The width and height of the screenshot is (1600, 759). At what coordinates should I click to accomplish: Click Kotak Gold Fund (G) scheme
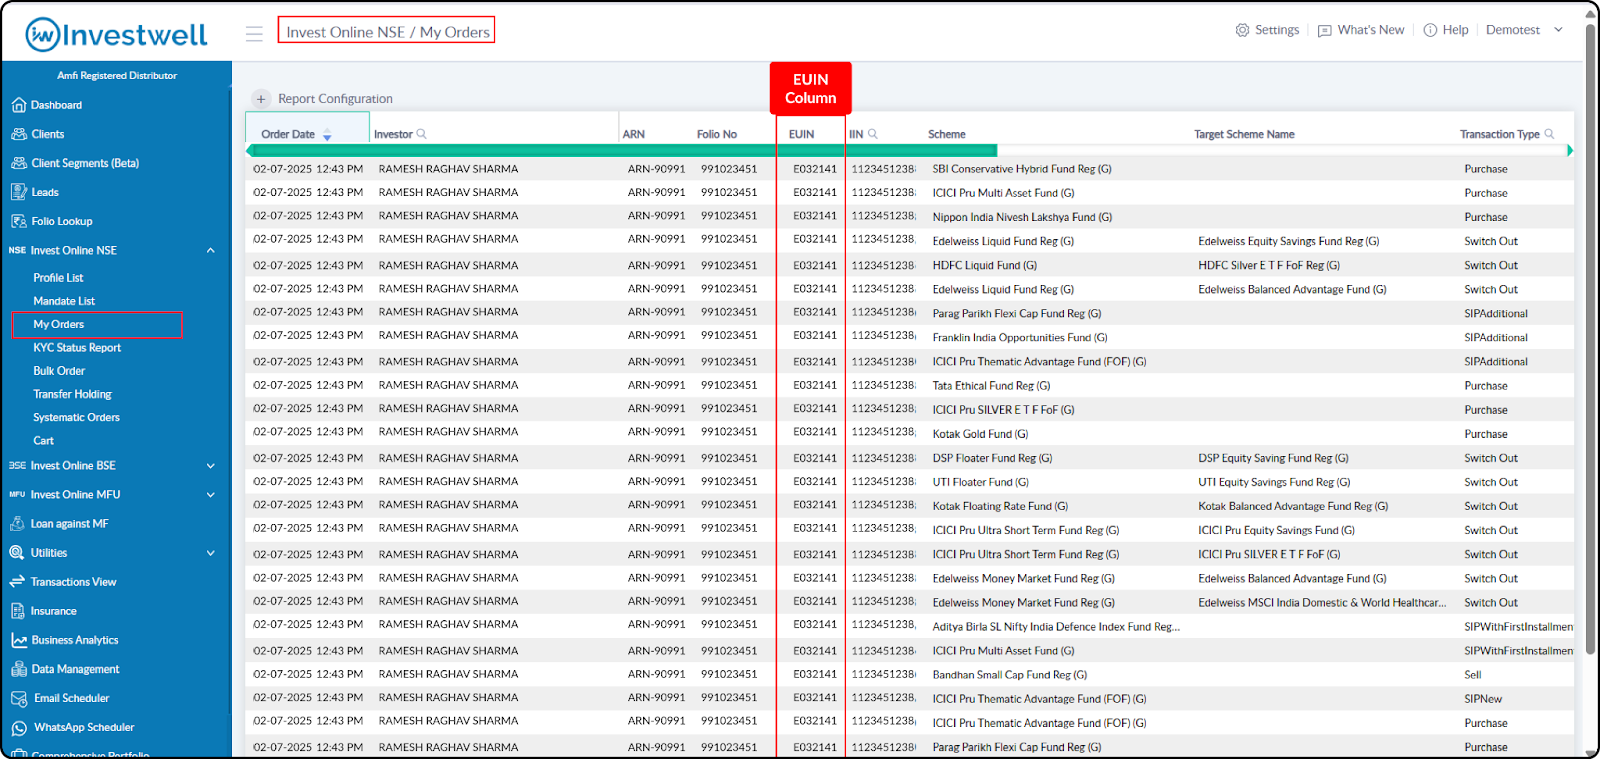[x=980, y=434]
